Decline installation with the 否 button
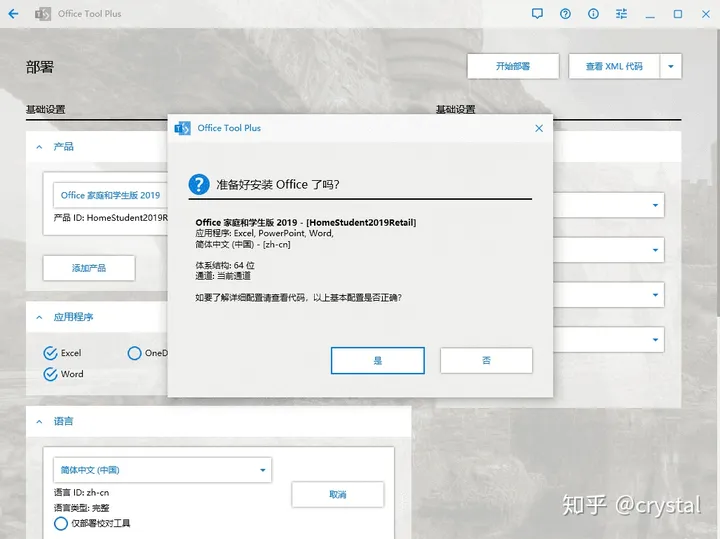Viewport: 720px width, 539px height. [486, 360]
